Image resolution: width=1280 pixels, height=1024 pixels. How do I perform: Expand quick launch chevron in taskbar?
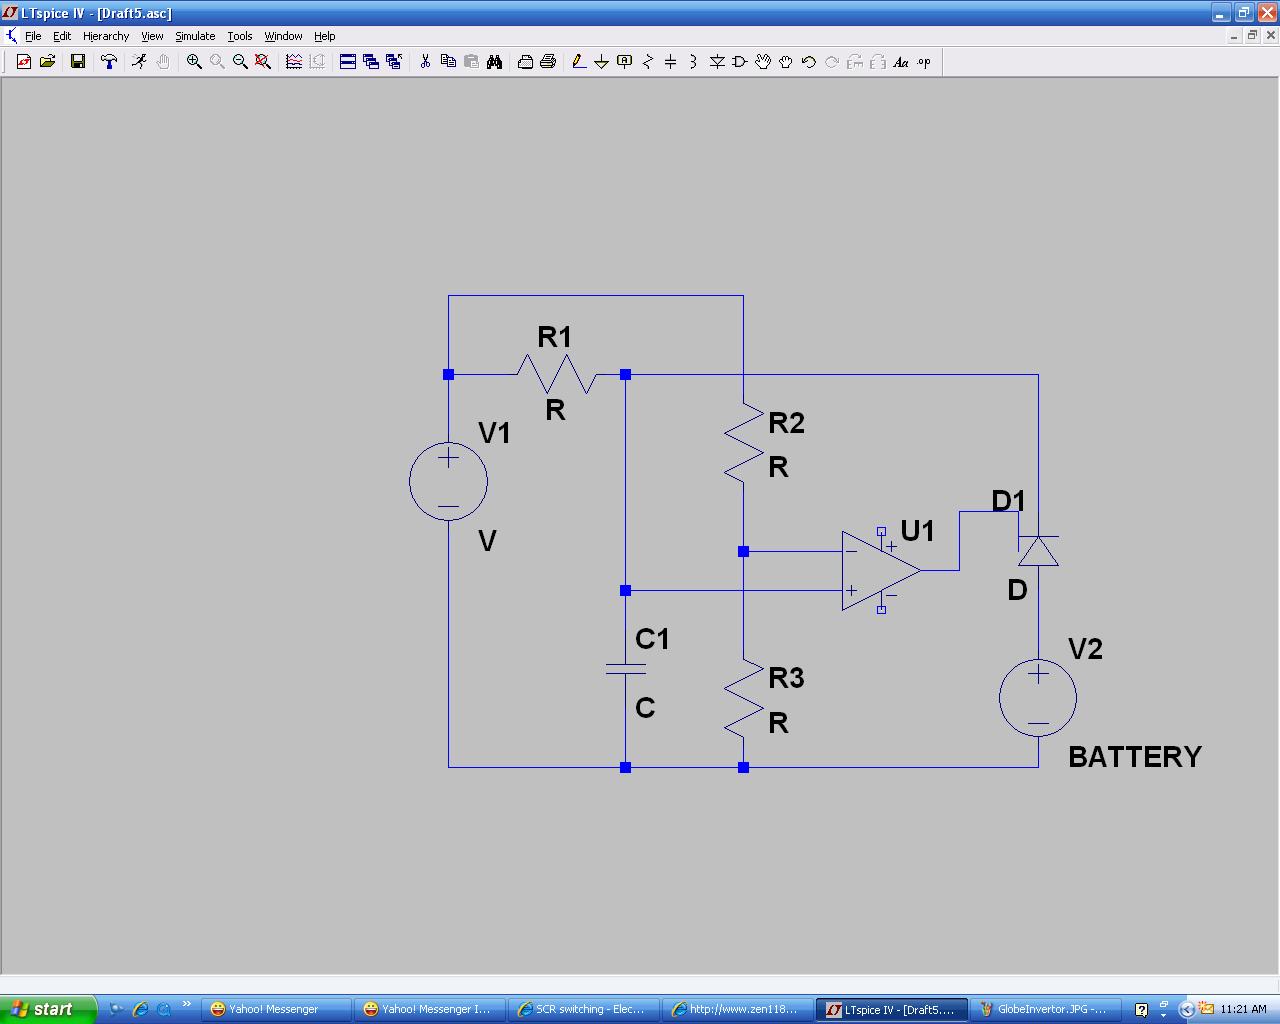tap(186, 1006)
